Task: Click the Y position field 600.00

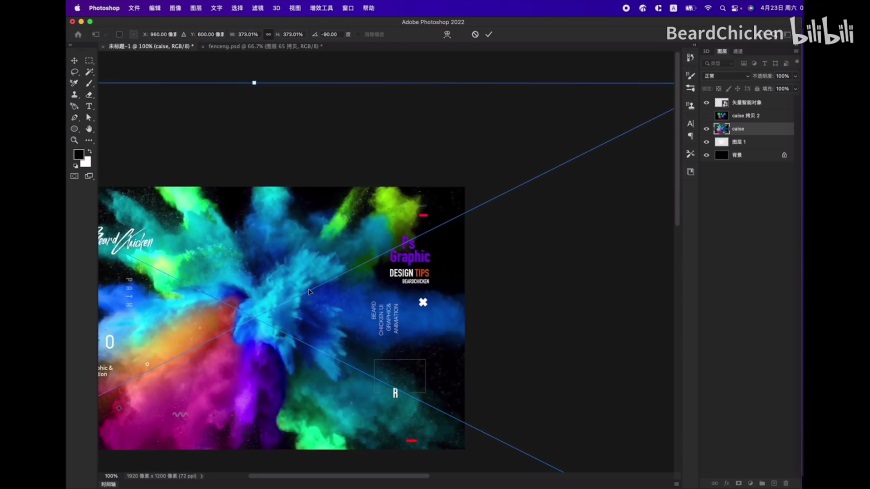Action: click(x=211, y=34)
